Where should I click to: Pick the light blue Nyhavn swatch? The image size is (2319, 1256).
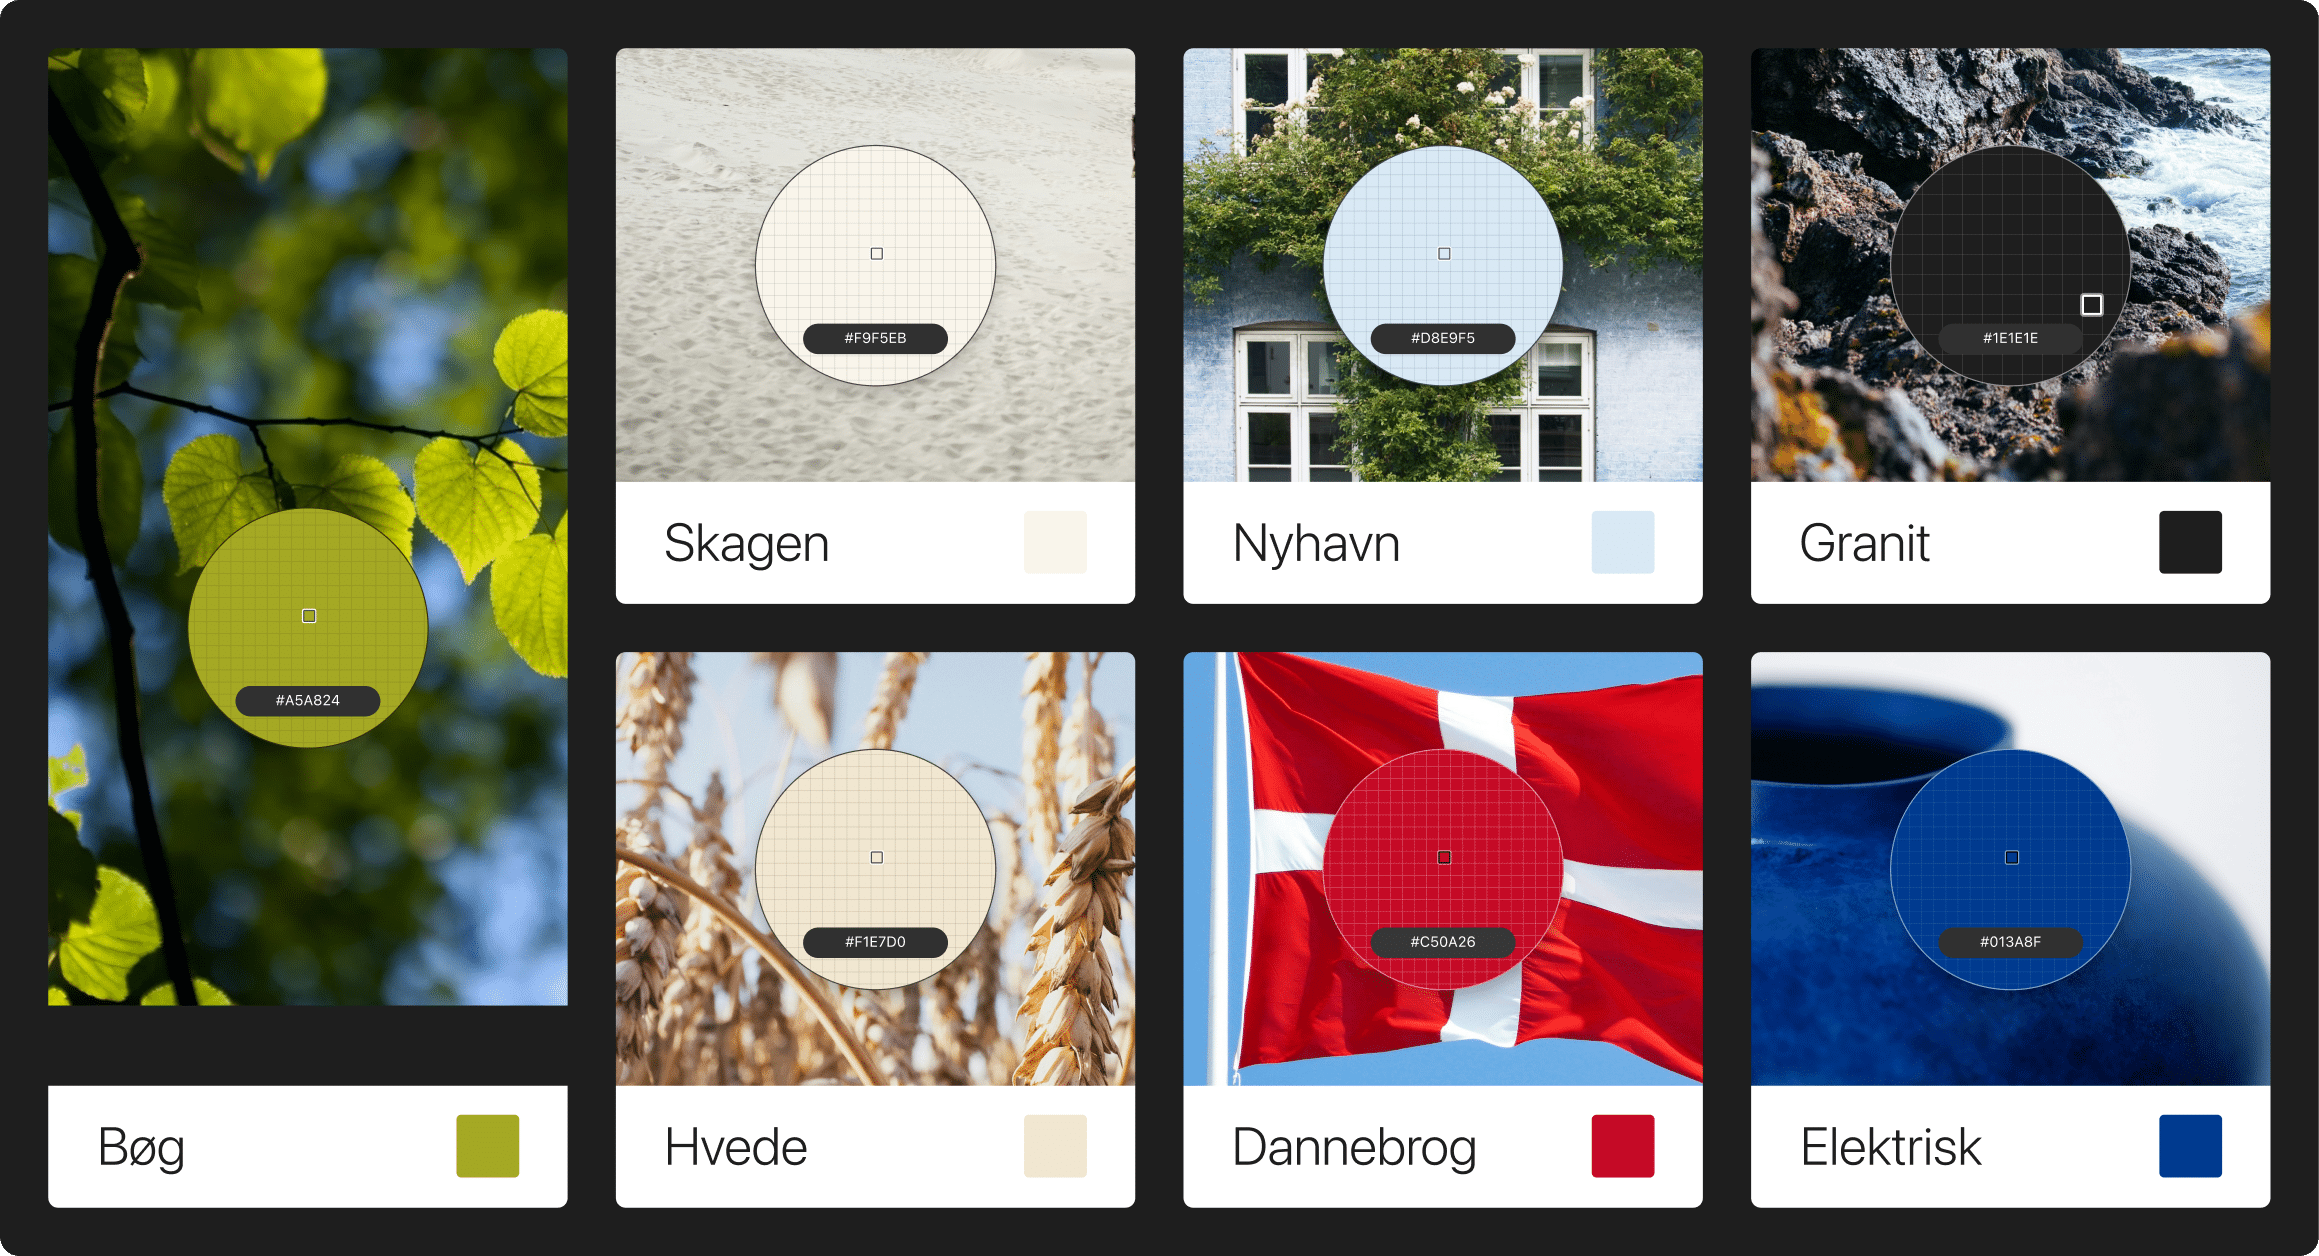click(x=1622, y=542)
